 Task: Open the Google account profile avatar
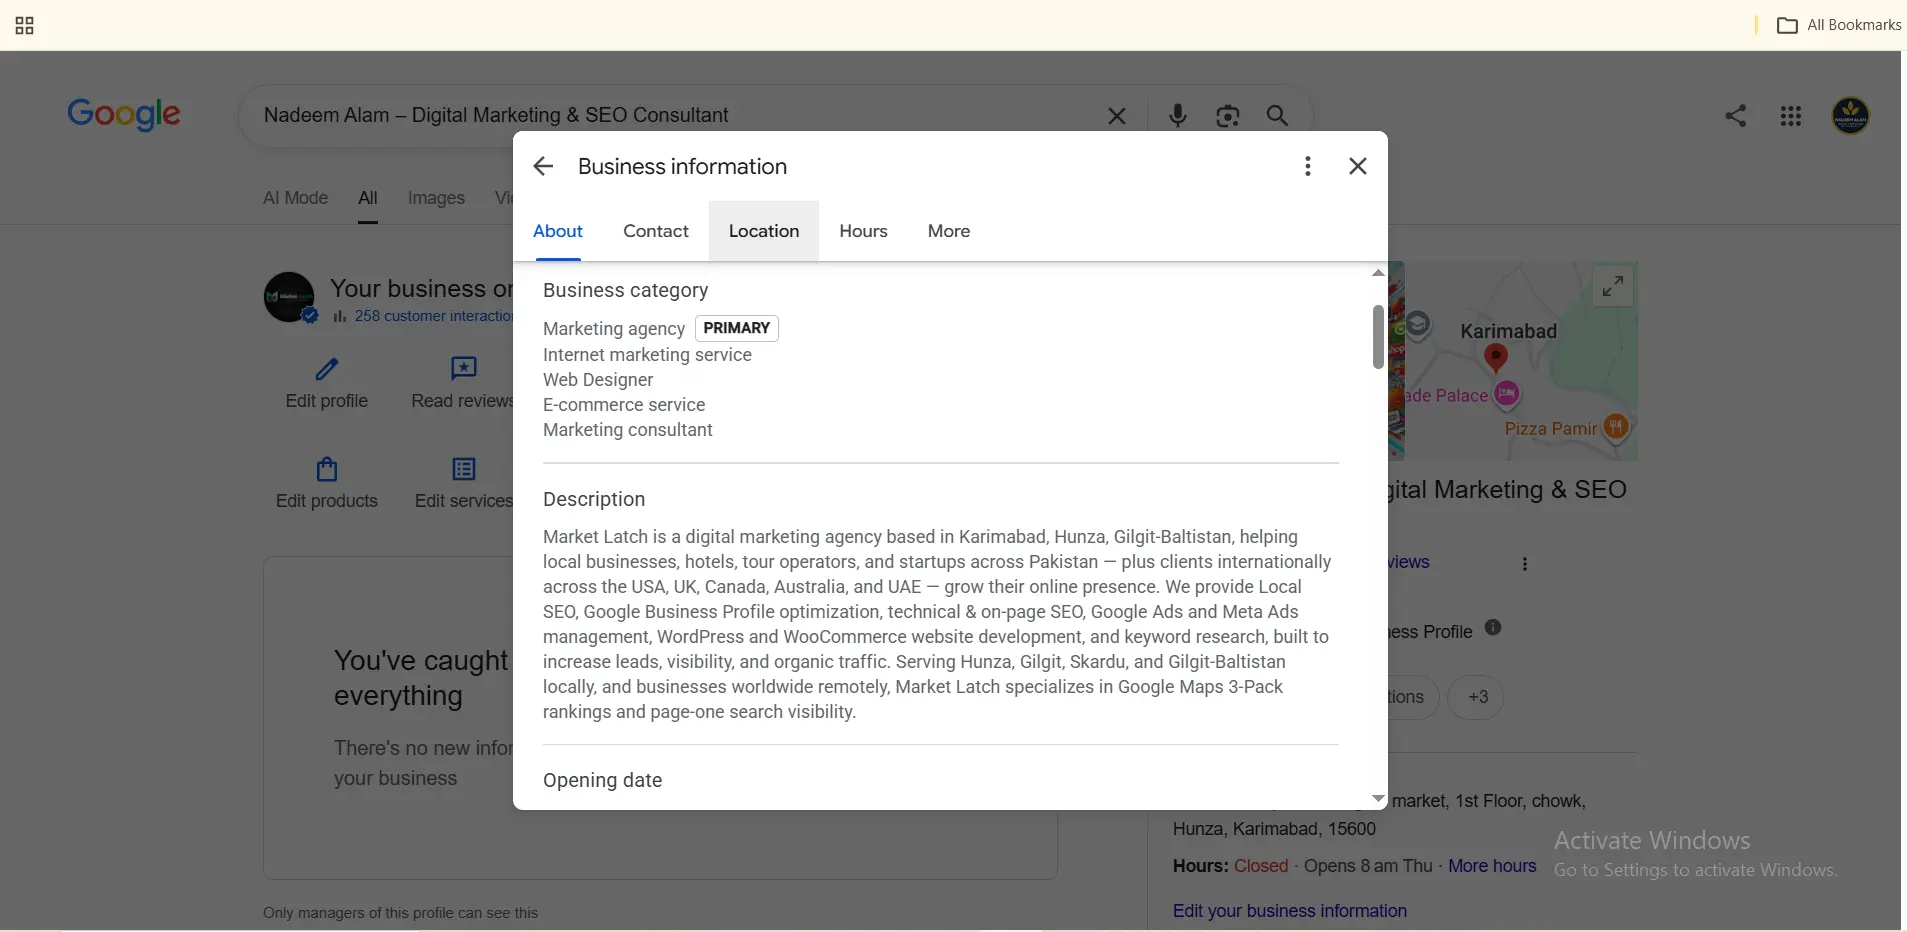tap(1851, 116)
